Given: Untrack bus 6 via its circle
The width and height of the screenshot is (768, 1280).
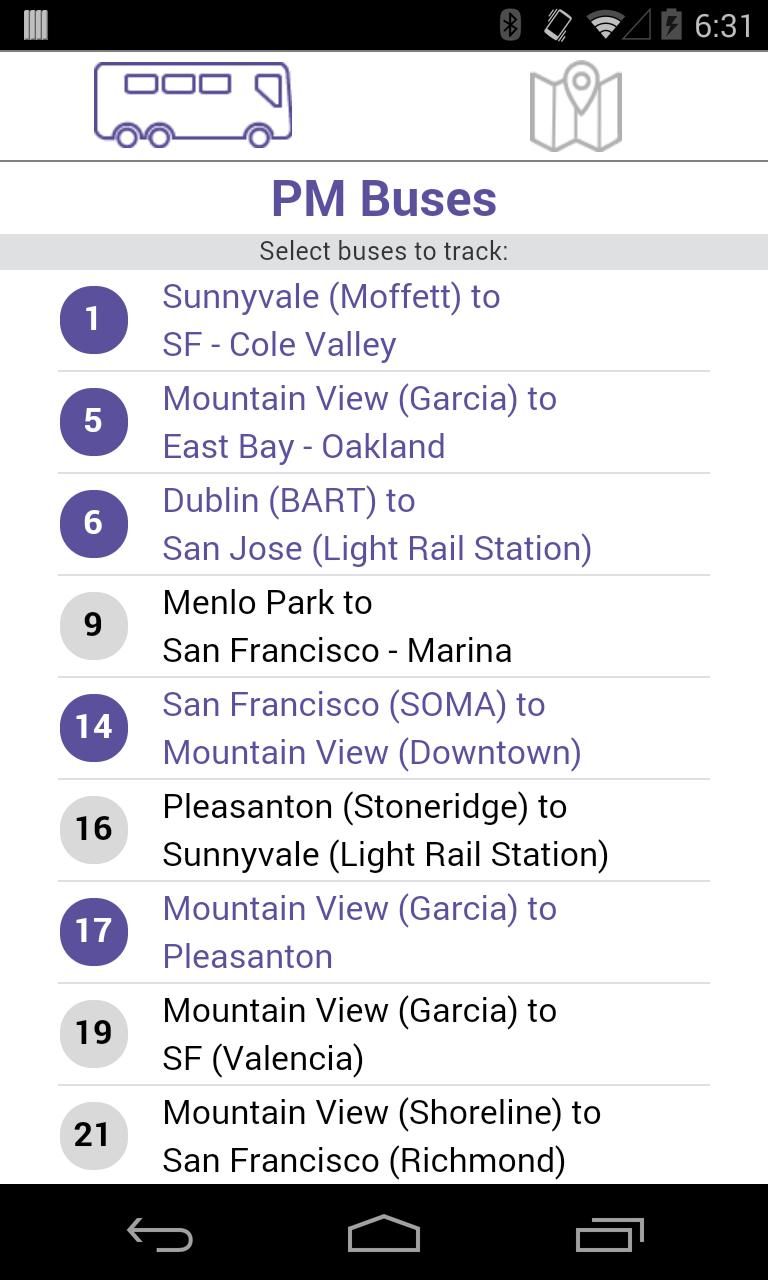Looking at the screenshot, I should [x=94, y=524].
